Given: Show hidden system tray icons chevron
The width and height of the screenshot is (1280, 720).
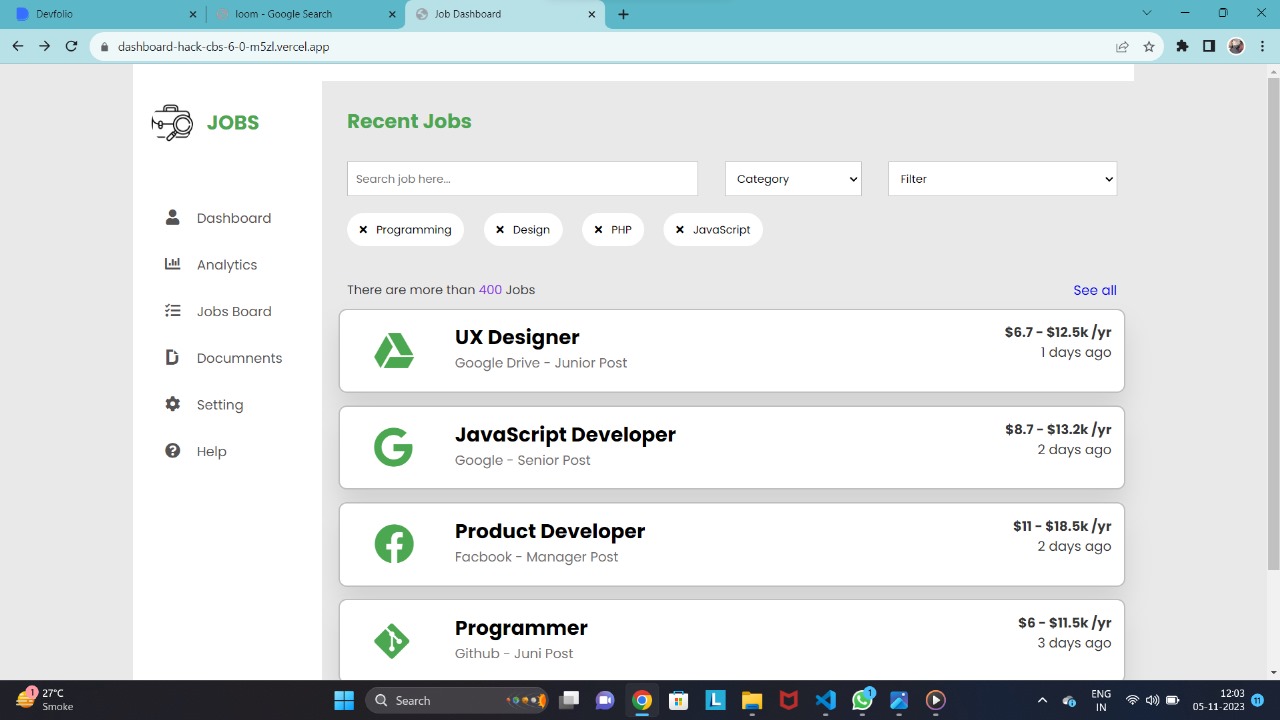Looking at the screenshot, I should pos(1042,700).
